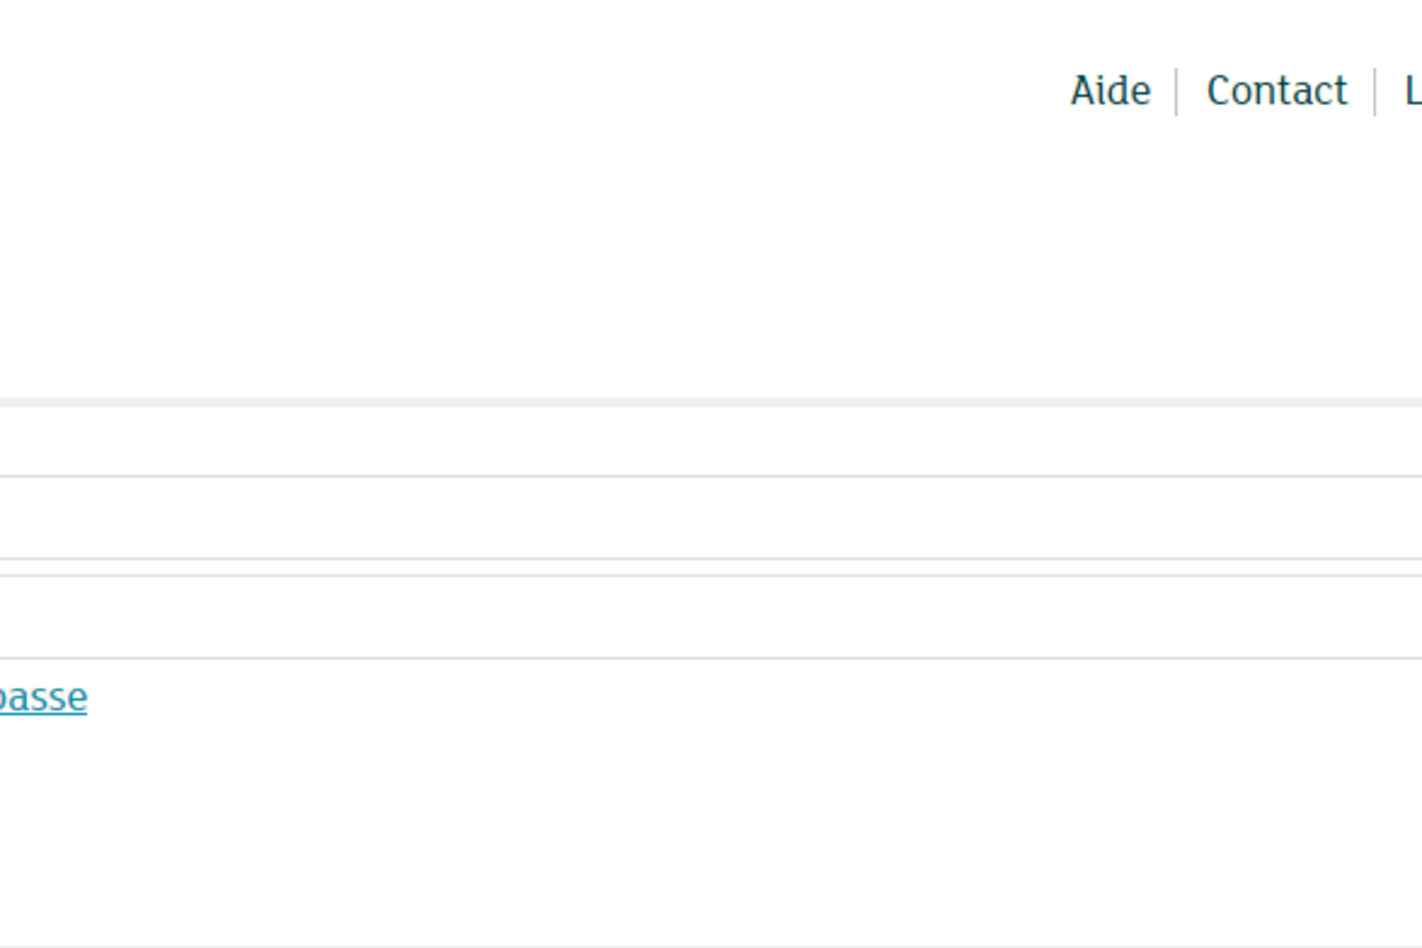Focus the upper login input field
1422x948 pixels.
tap(711, 517)
